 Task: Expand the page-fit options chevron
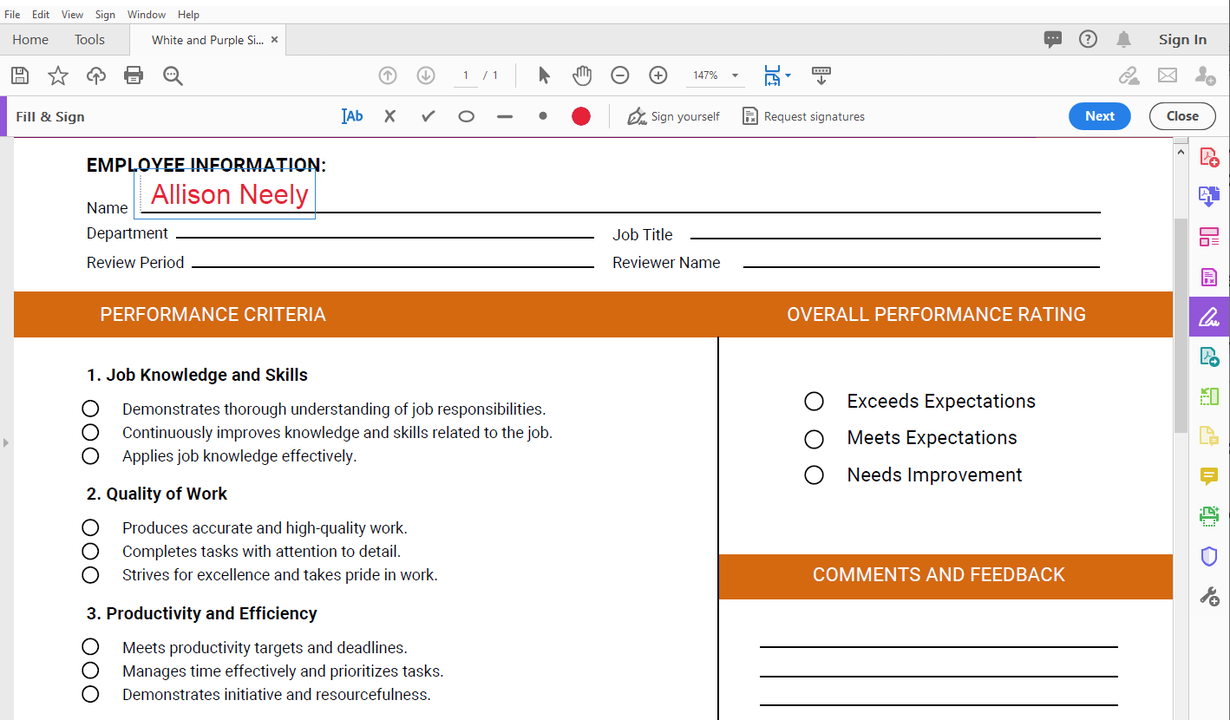click(x=789, y=75)
